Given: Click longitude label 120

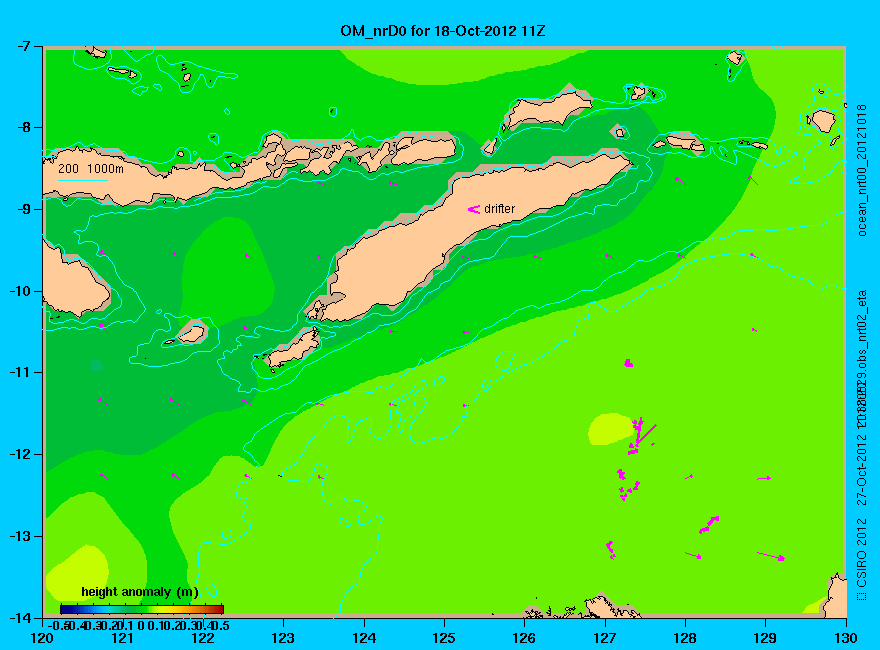Looking at the screenshot, I should 42,638.
